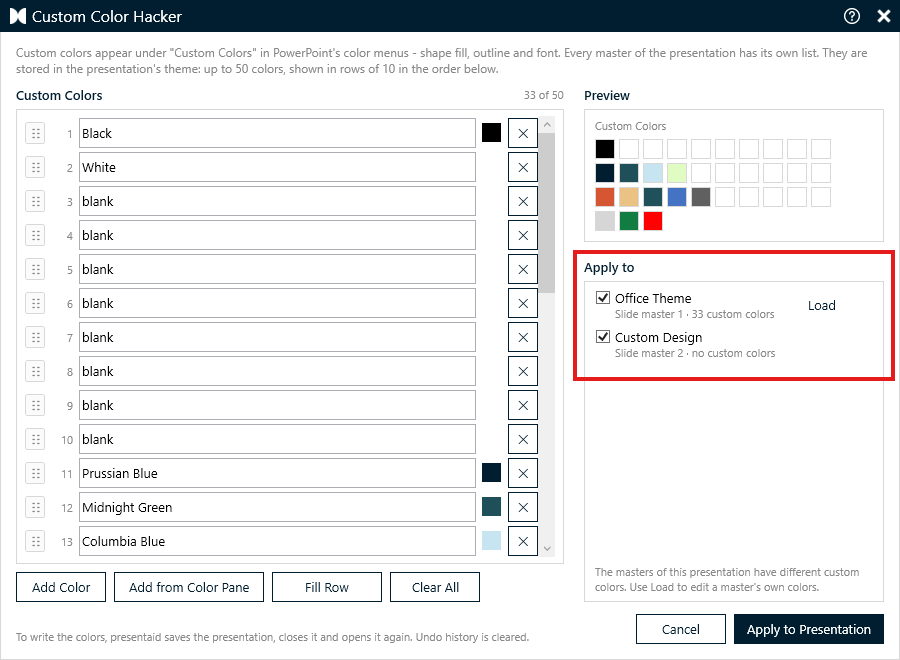Remove the blank entry in row 5

click(523, 269)
